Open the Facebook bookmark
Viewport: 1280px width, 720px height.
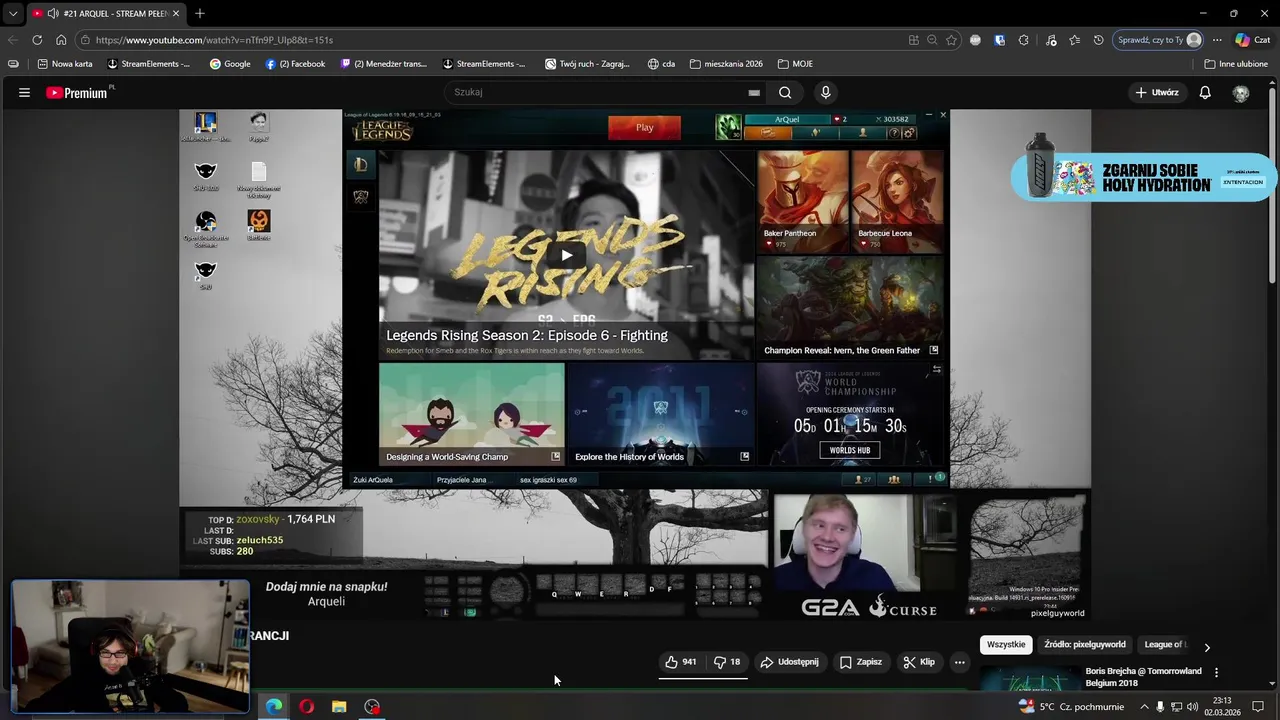pyautogui.click(x=295, y=63)
